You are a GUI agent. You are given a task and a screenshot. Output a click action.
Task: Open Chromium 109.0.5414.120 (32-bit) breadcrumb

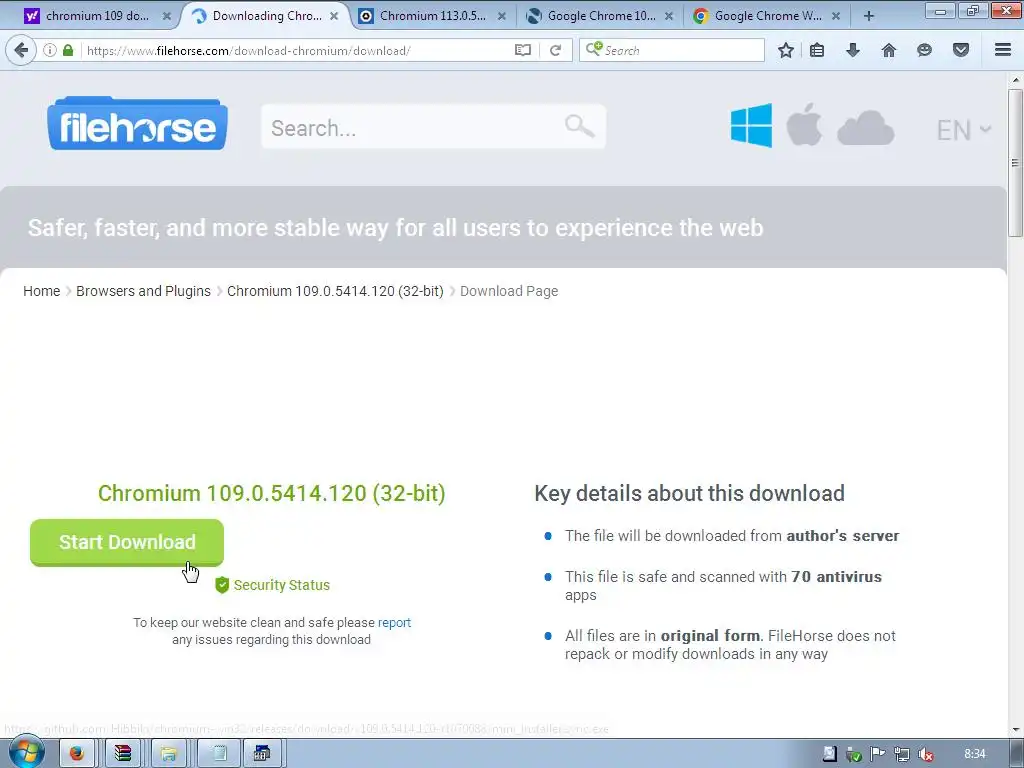(335, 291)
